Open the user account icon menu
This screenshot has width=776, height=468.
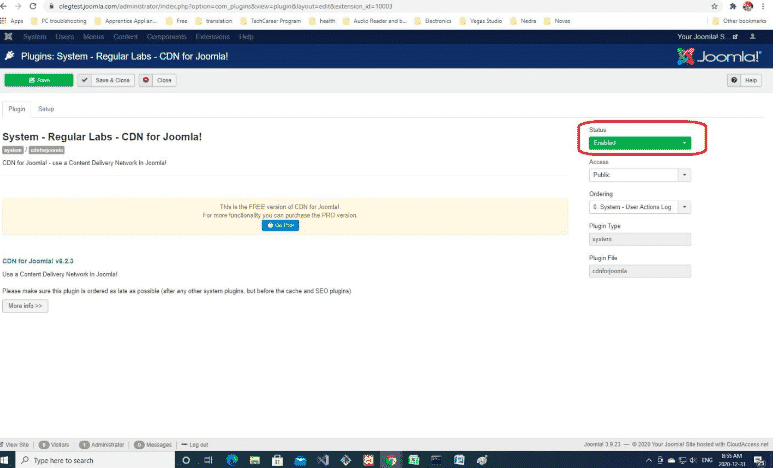pyautogui.click(x=752, y=37)
